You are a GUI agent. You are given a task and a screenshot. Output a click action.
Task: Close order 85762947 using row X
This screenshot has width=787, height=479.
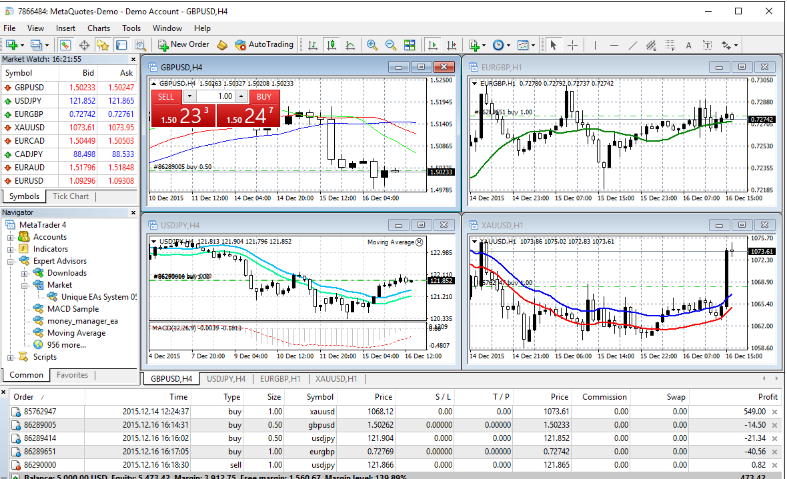click(x=775, y=412)
